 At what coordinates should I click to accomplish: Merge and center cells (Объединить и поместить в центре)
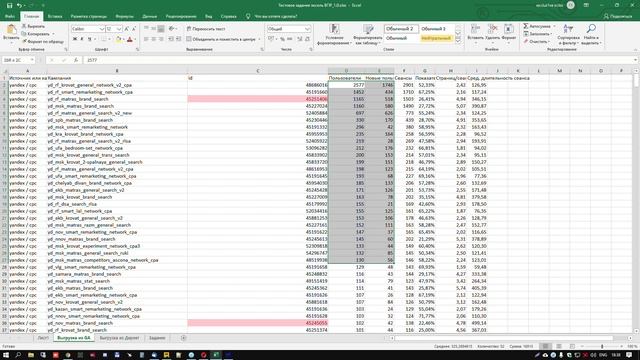(x=223, y=39)
